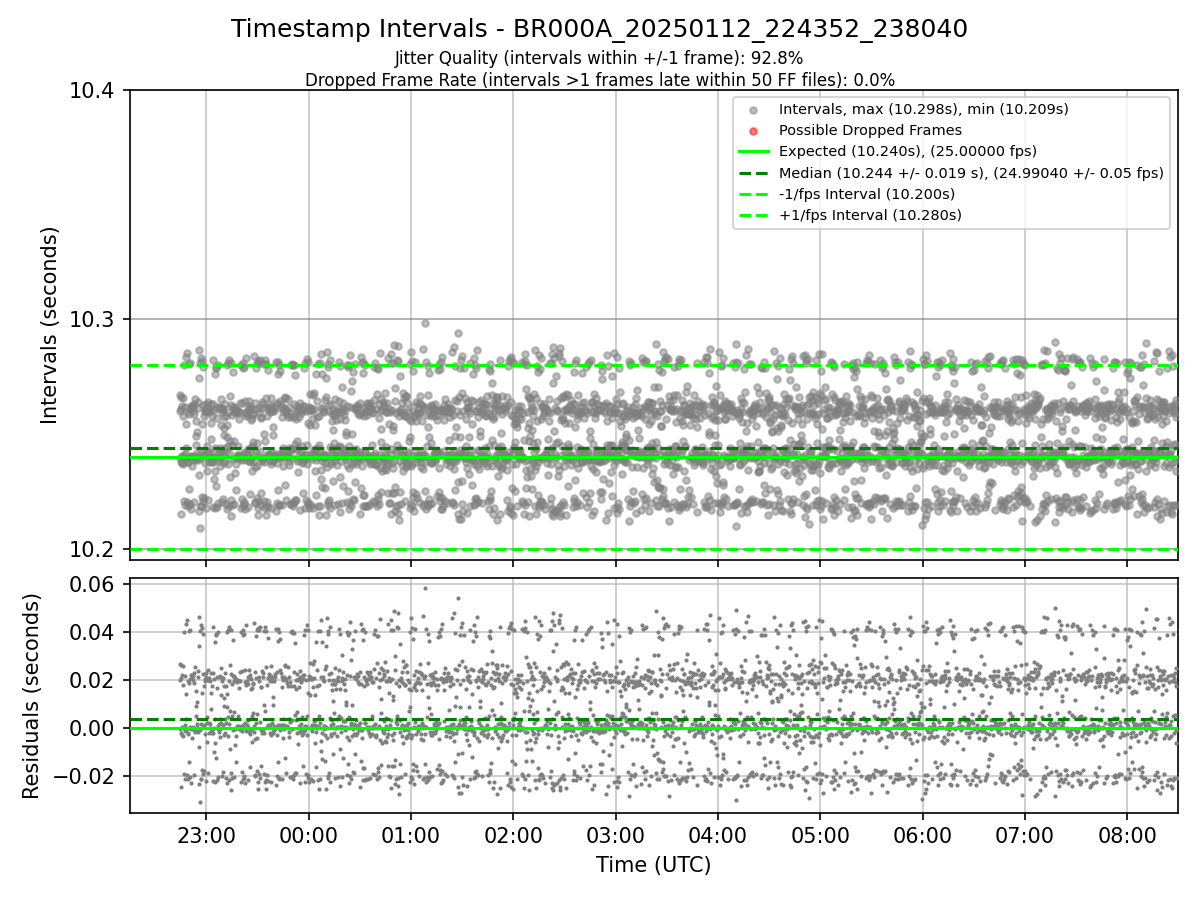Click the 'Time (UTC)' x-axis label

pos(653,865)
